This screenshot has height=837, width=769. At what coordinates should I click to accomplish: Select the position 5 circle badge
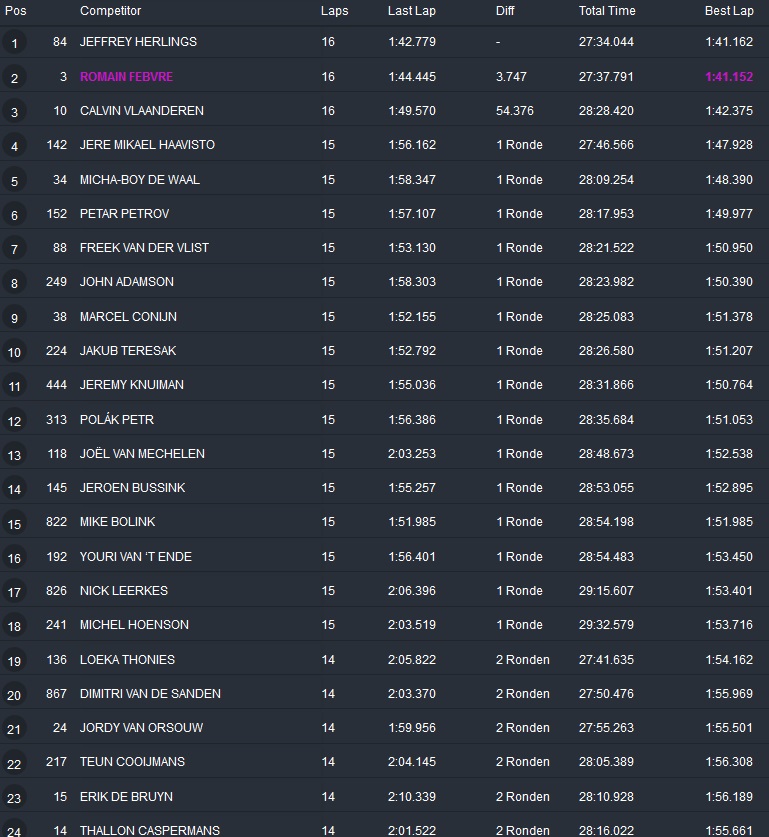click(x=14, y=181)
